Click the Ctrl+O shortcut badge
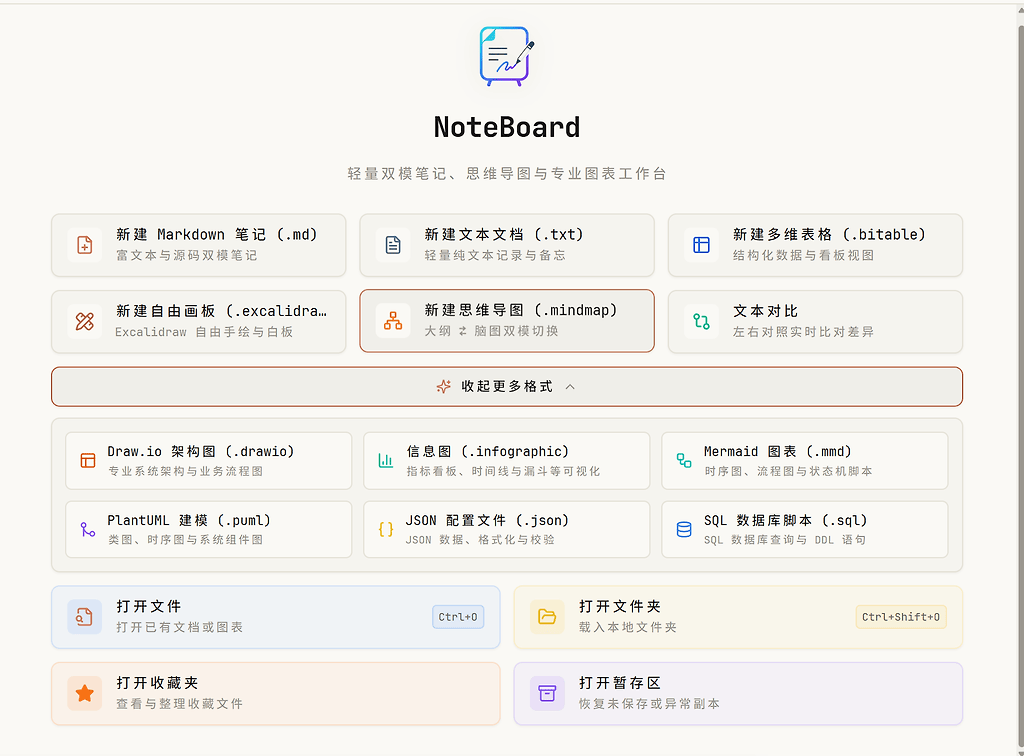This screenshot has width=1024, height=756. click(x=458, y=617)
